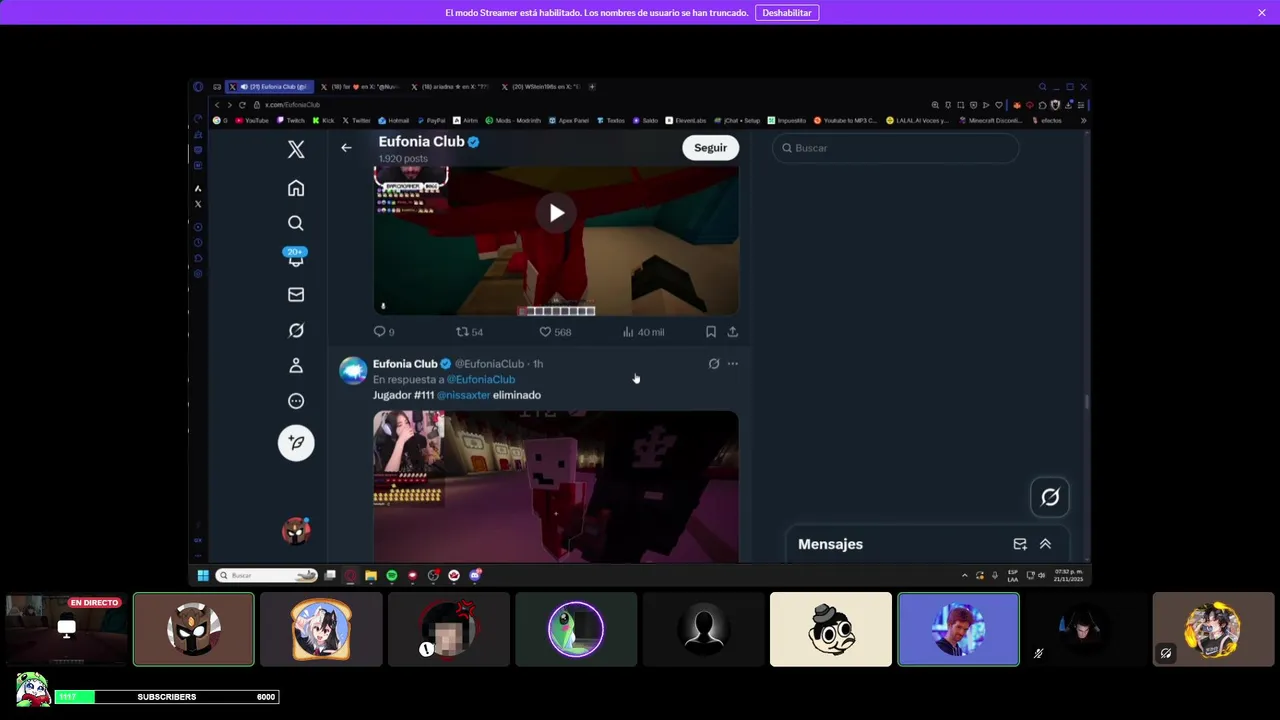Open the More options circle in the sidebar

coord(296,401)
